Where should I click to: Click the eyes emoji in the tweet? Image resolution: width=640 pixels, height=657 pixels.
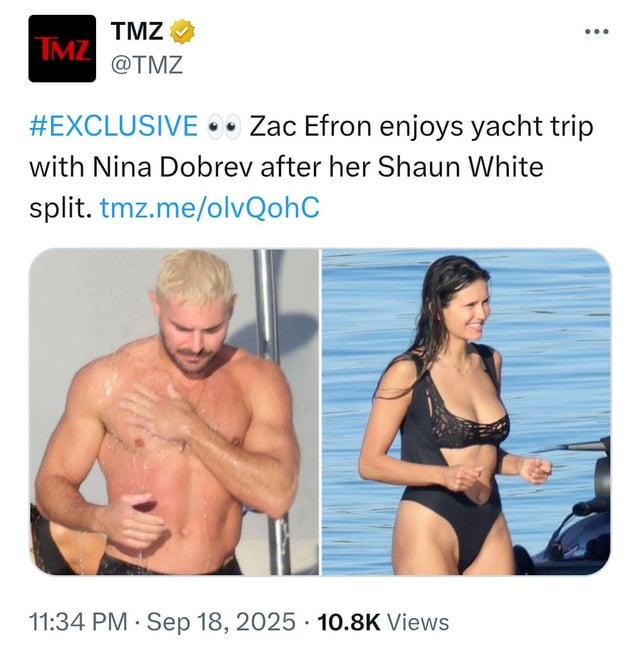(x=225, y=126)
